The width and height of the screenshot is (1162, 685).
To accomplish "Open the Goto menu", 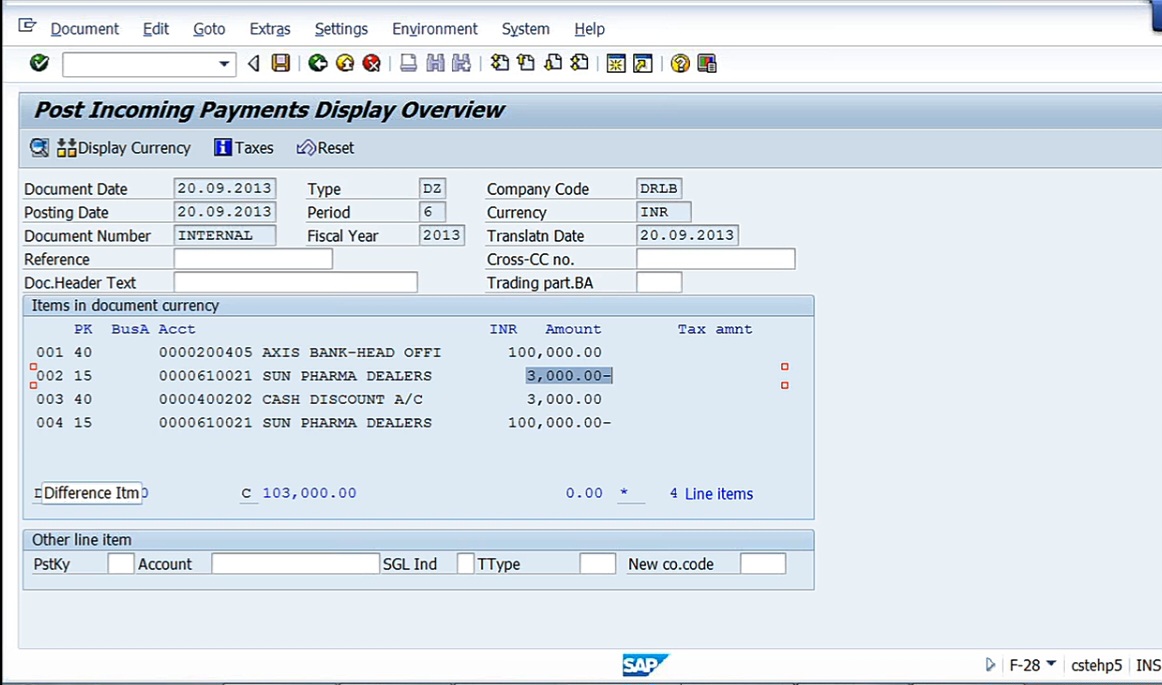I will (x=209, y=29).
